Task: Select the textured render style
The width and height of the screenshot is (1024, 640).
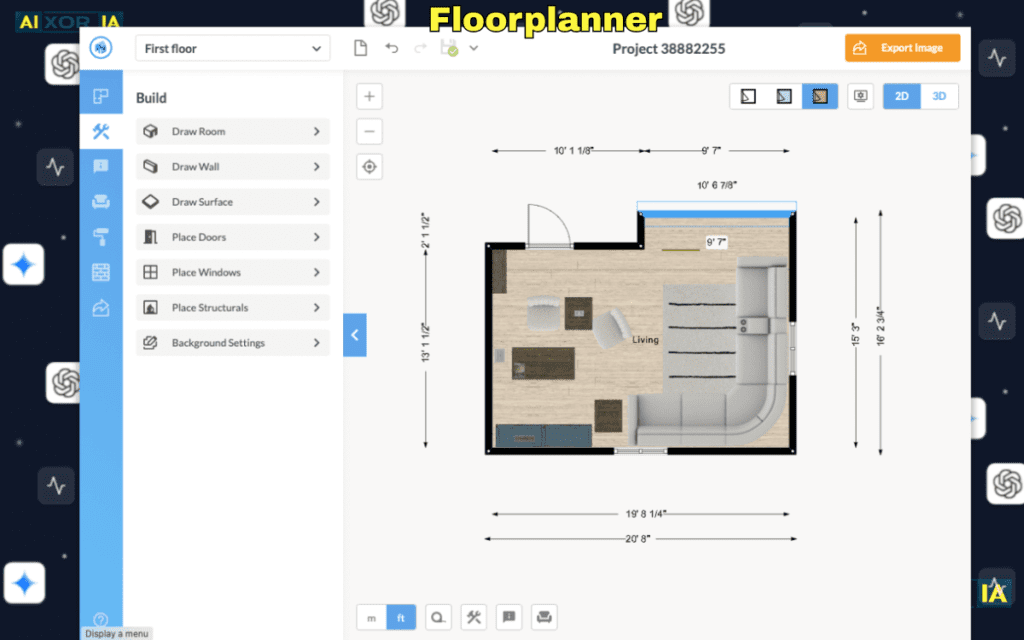Action: 820,96
